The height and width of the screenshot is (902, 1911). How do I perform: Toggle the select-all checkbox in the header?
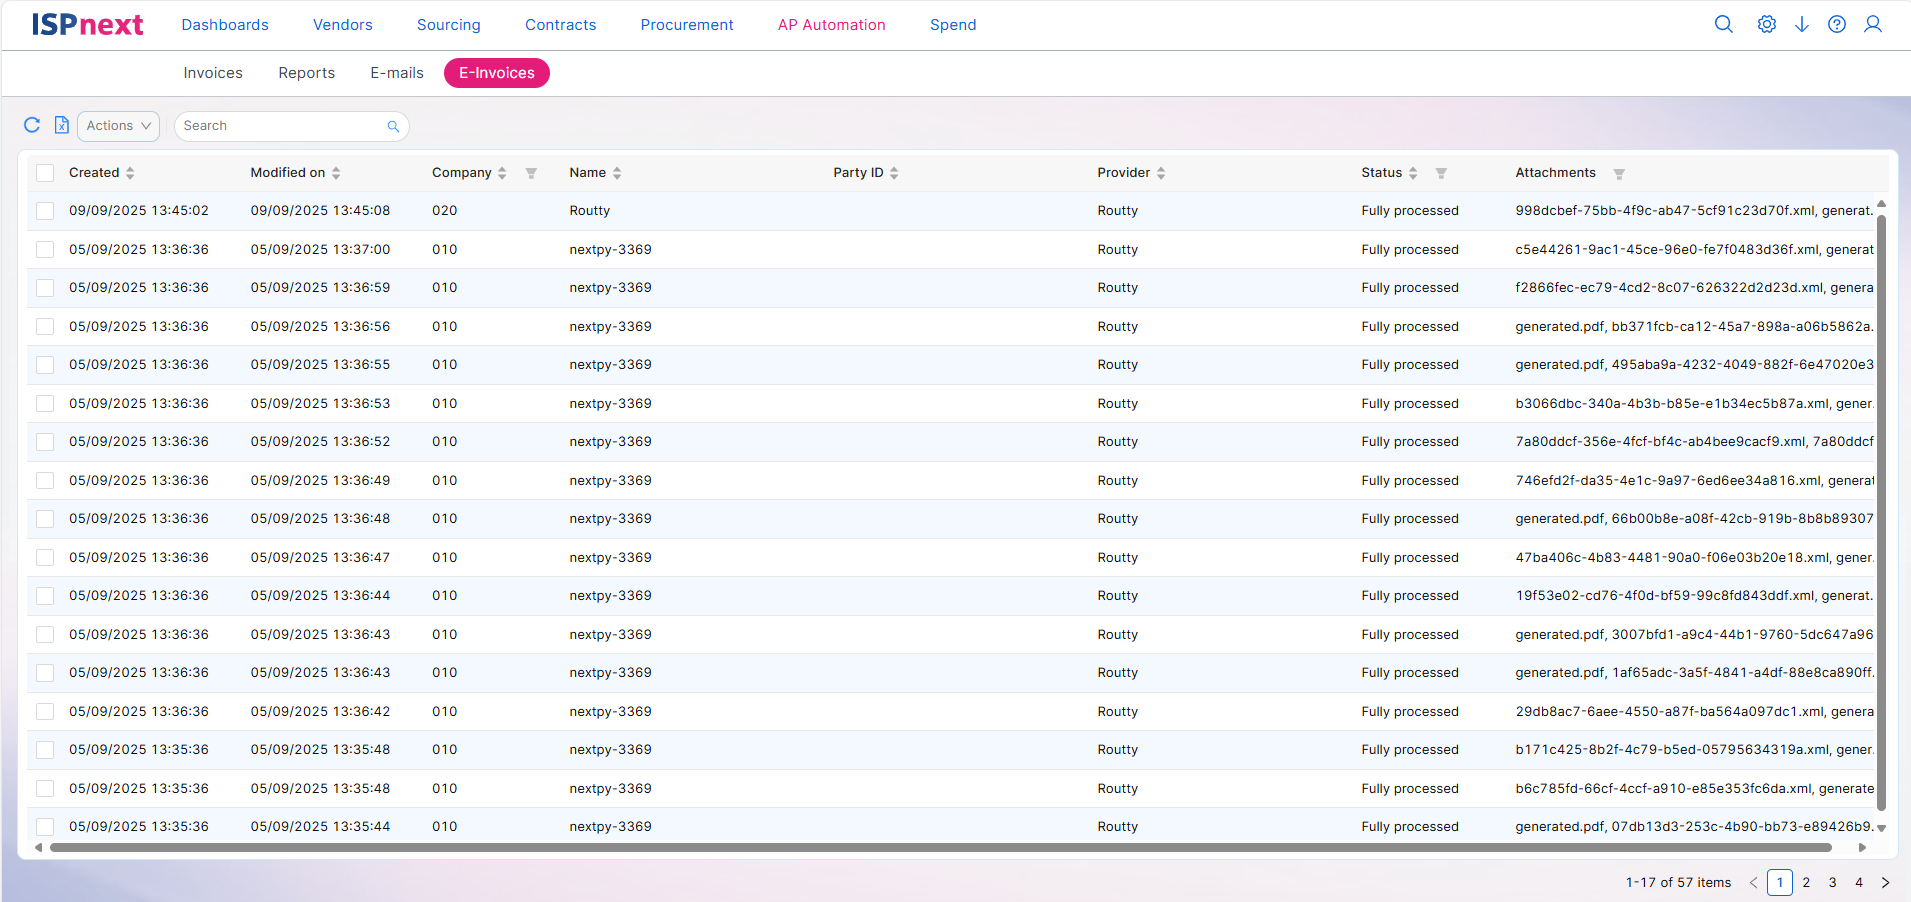tap(45, 173)
